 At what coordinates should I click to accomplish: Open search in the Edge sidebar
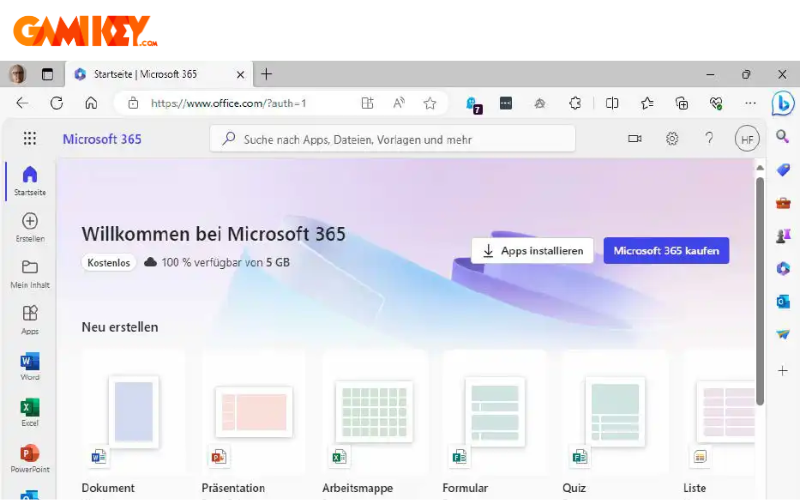tap(783, 136)
